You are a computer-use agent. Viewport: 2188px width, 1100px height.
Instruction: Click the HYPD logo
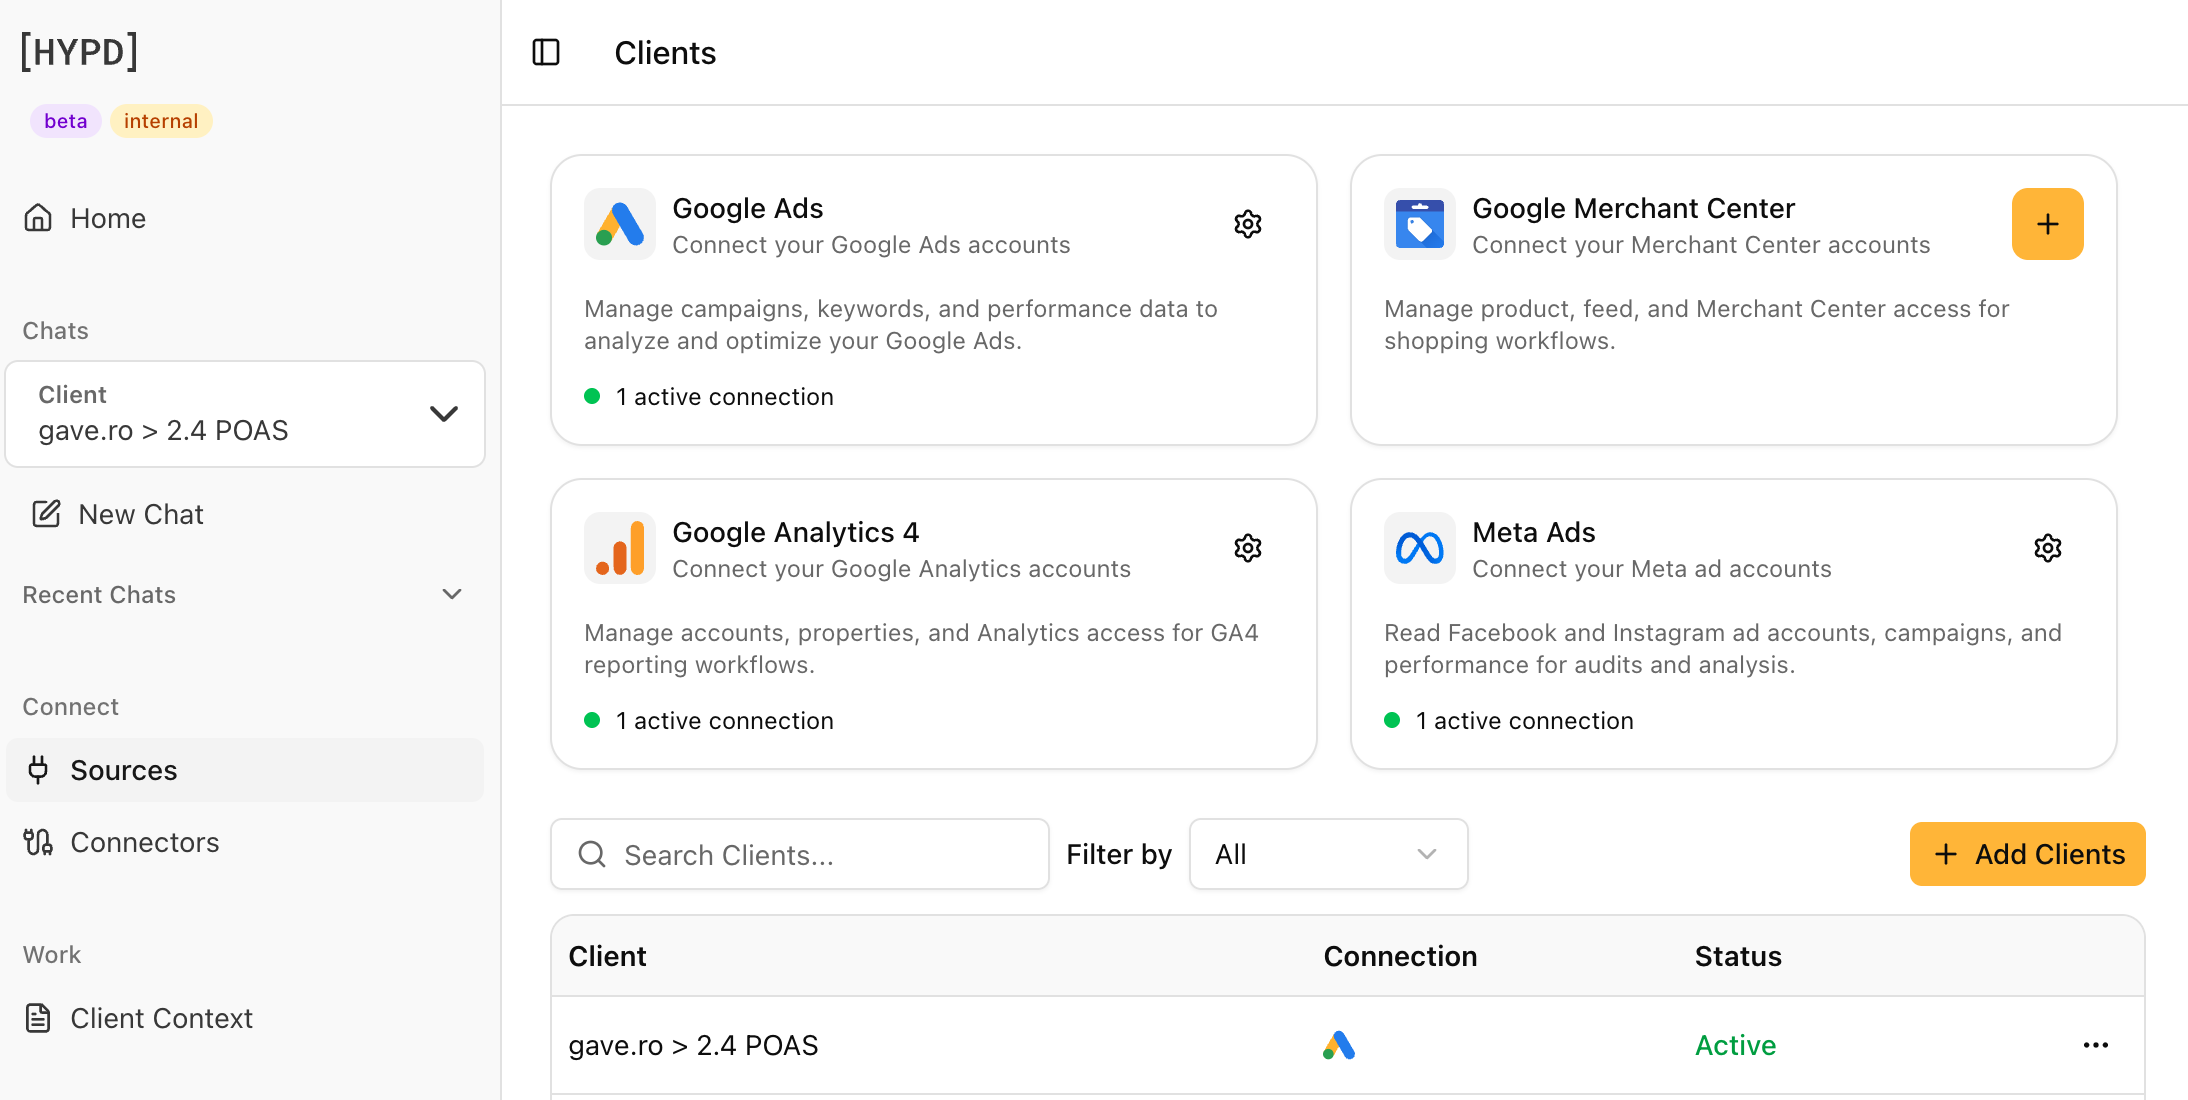[80, 52]
